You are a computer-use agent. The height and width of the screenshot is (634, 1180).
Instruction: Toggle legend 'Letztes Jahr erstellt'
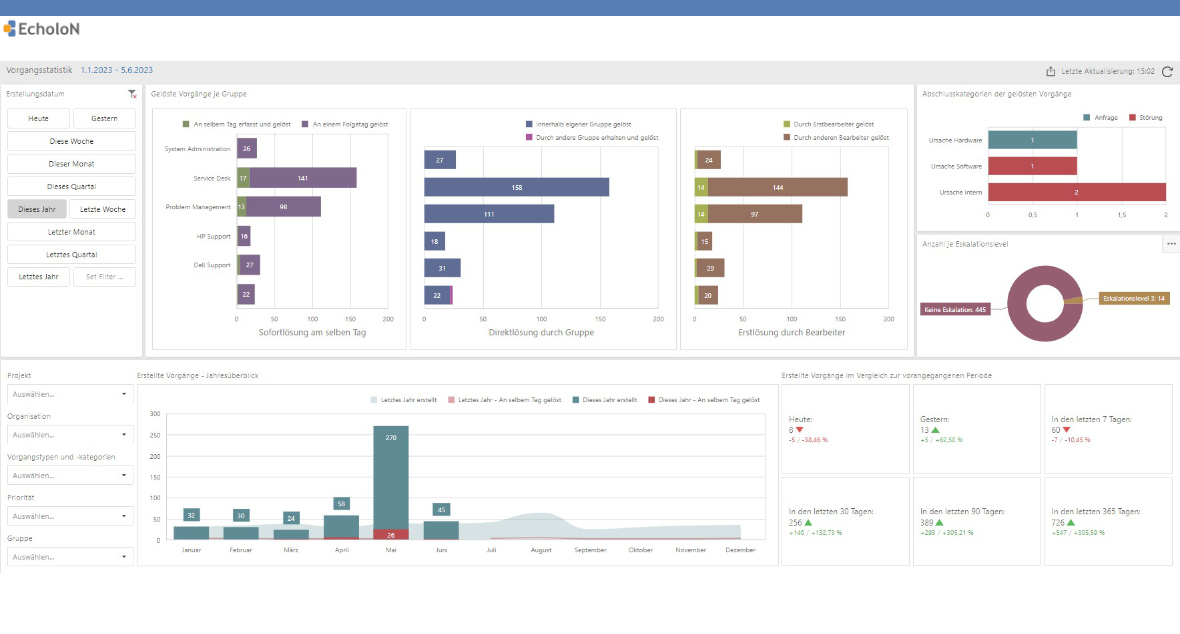coord(403,400)
